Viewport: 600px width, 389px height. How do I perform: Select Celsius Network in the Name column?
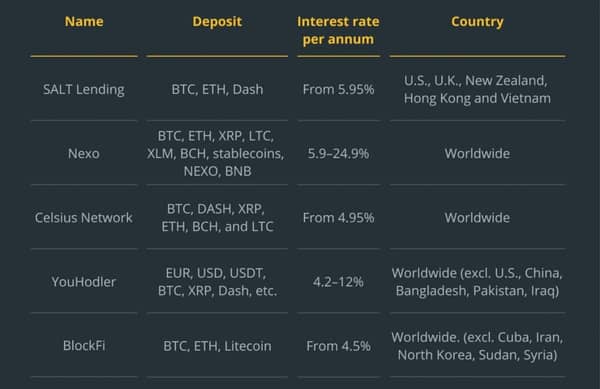[84, 218]
